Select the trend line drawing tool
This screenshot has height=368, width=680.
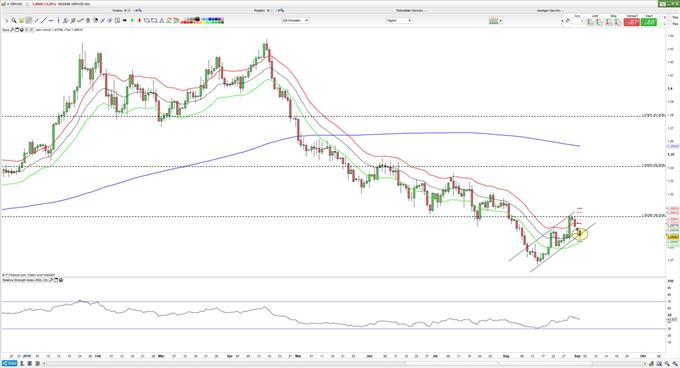click(44, 20)
